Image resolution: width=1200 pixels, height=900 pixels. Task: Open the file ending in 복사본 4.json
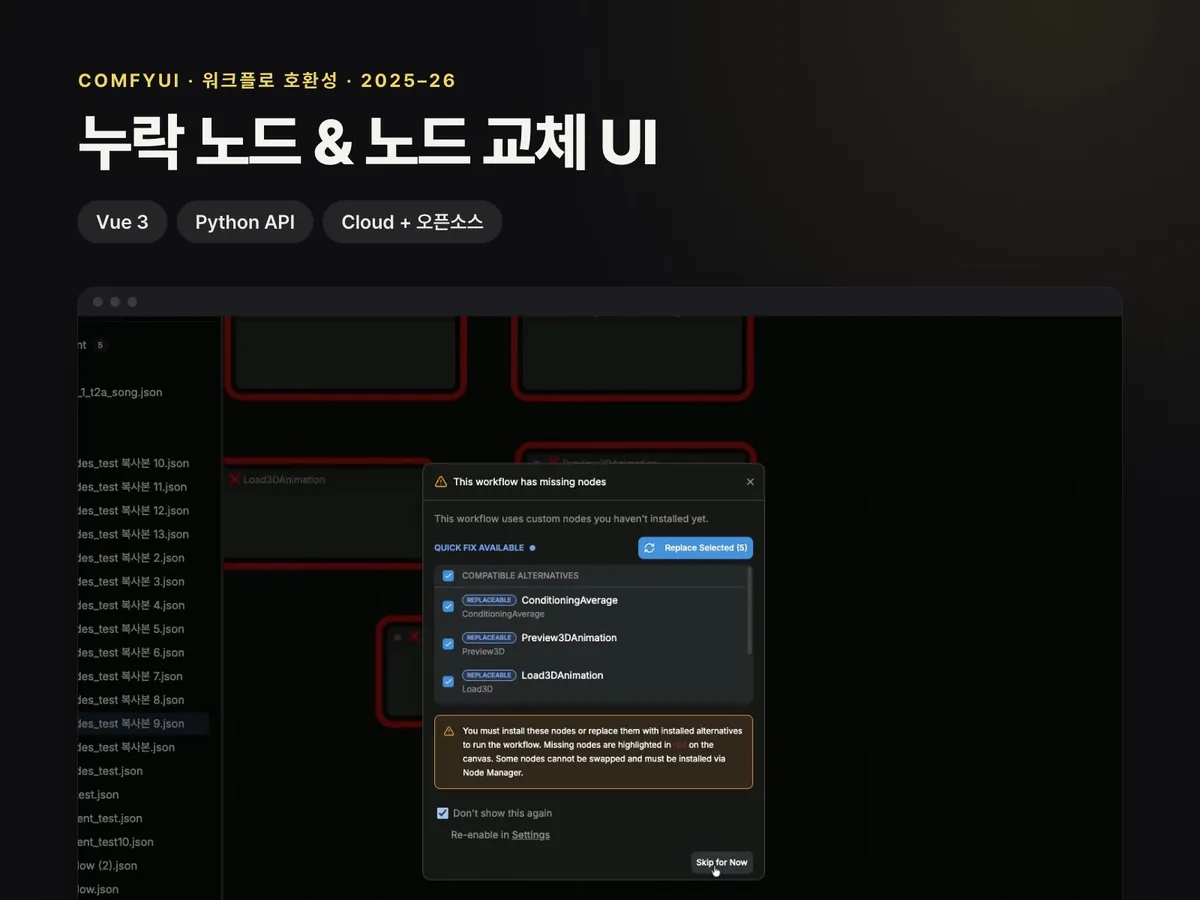(132, 605)
